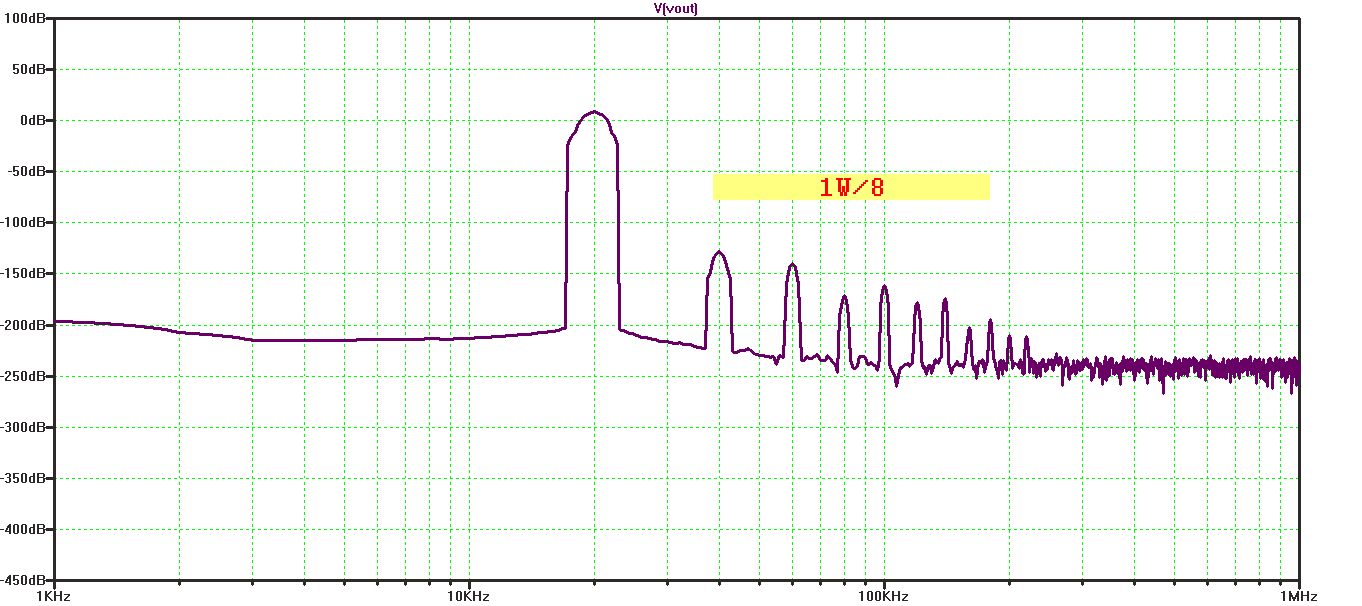Click the -250dB y-axis label

pyautogui.click(x=24, y=376)
